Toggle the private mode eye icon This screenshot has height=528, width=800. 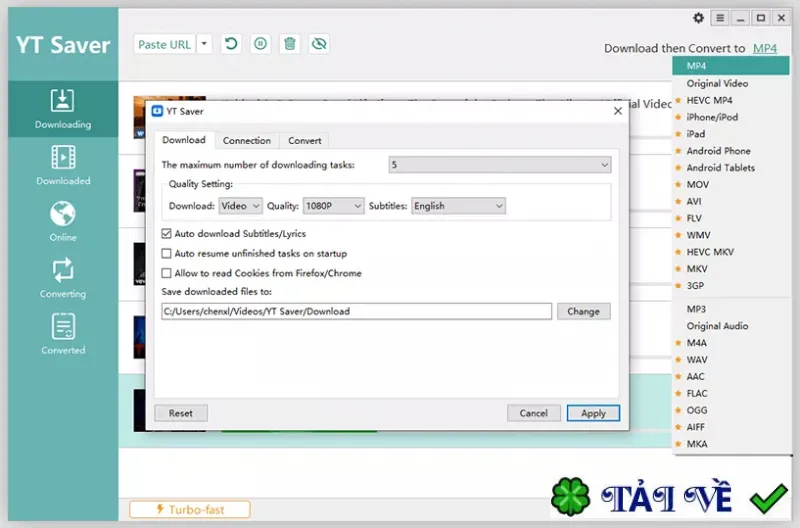[319, 44]
